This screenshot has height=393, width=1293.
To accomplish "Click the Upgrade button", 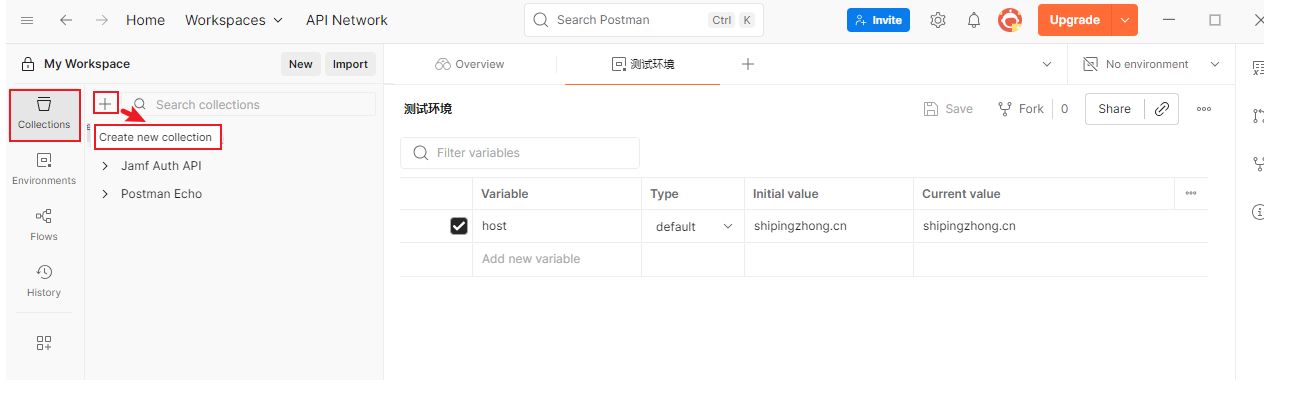I will point(1075,20).
